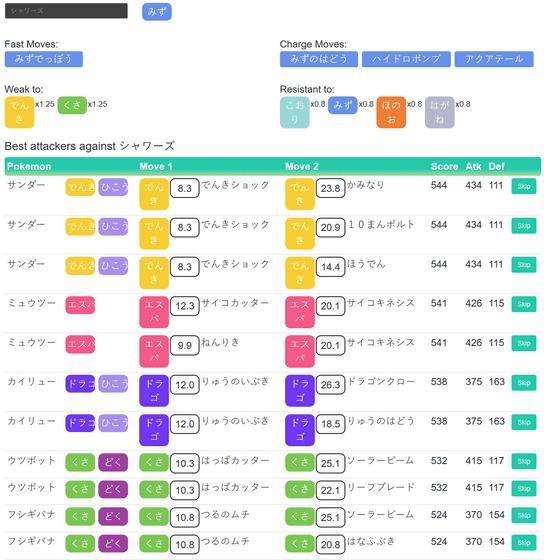Click the yellow でんき weakness type badge
544x560 pixels.
(19, 112)
